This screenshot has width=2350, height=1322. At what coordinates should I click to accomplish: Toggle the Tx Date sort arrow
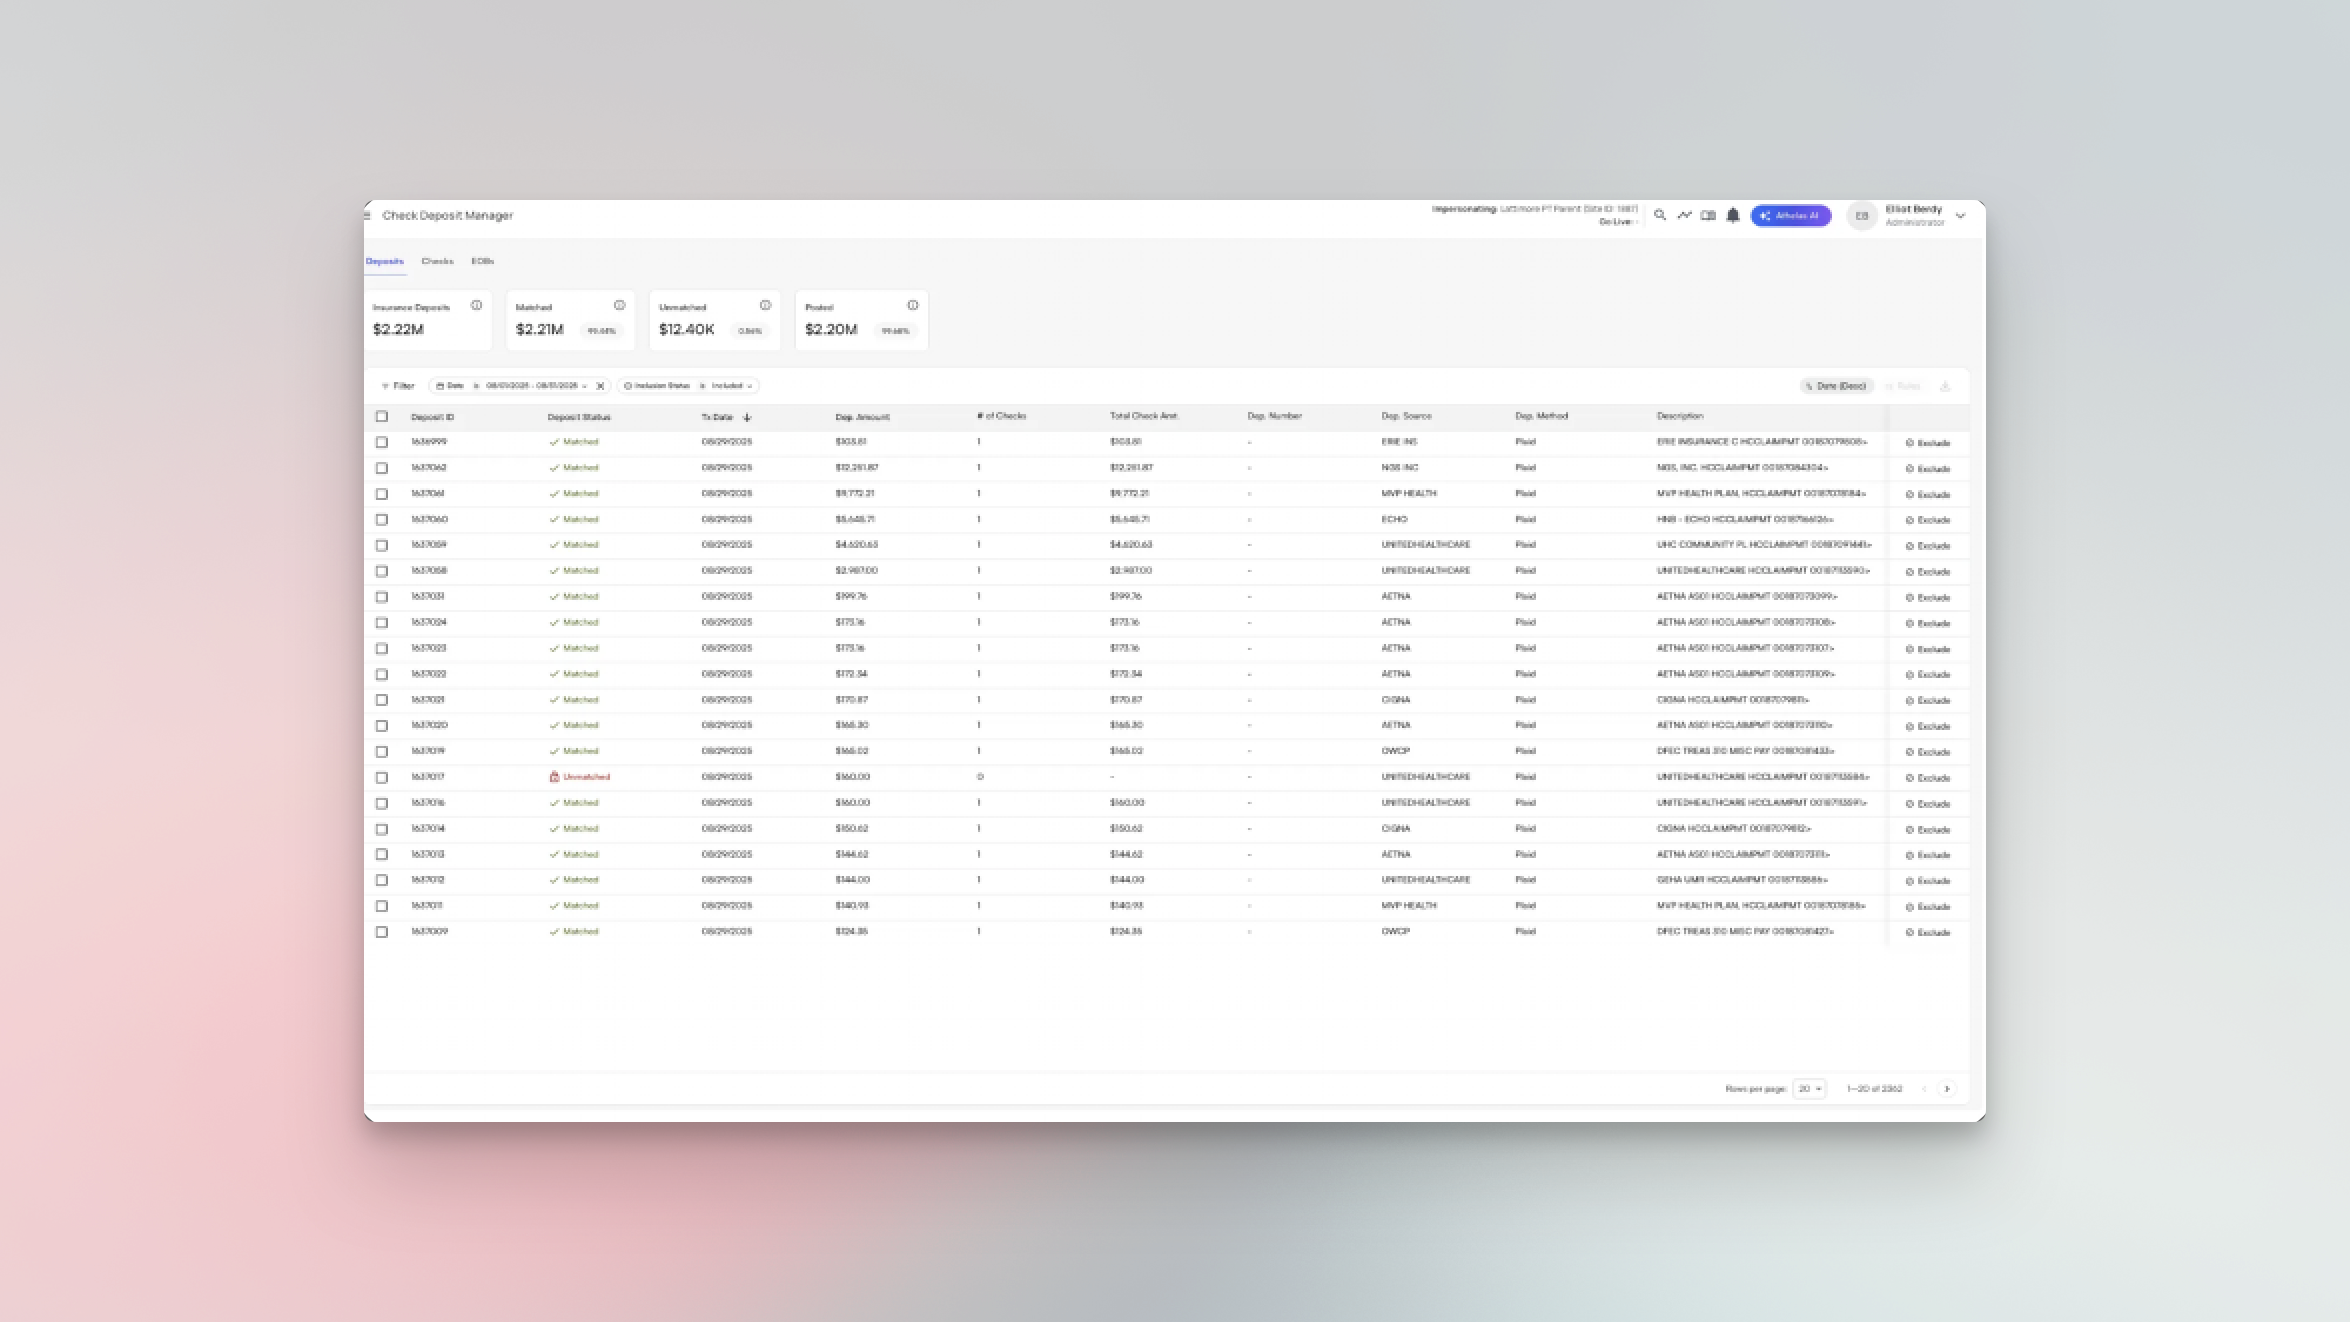tap(749, 416)
